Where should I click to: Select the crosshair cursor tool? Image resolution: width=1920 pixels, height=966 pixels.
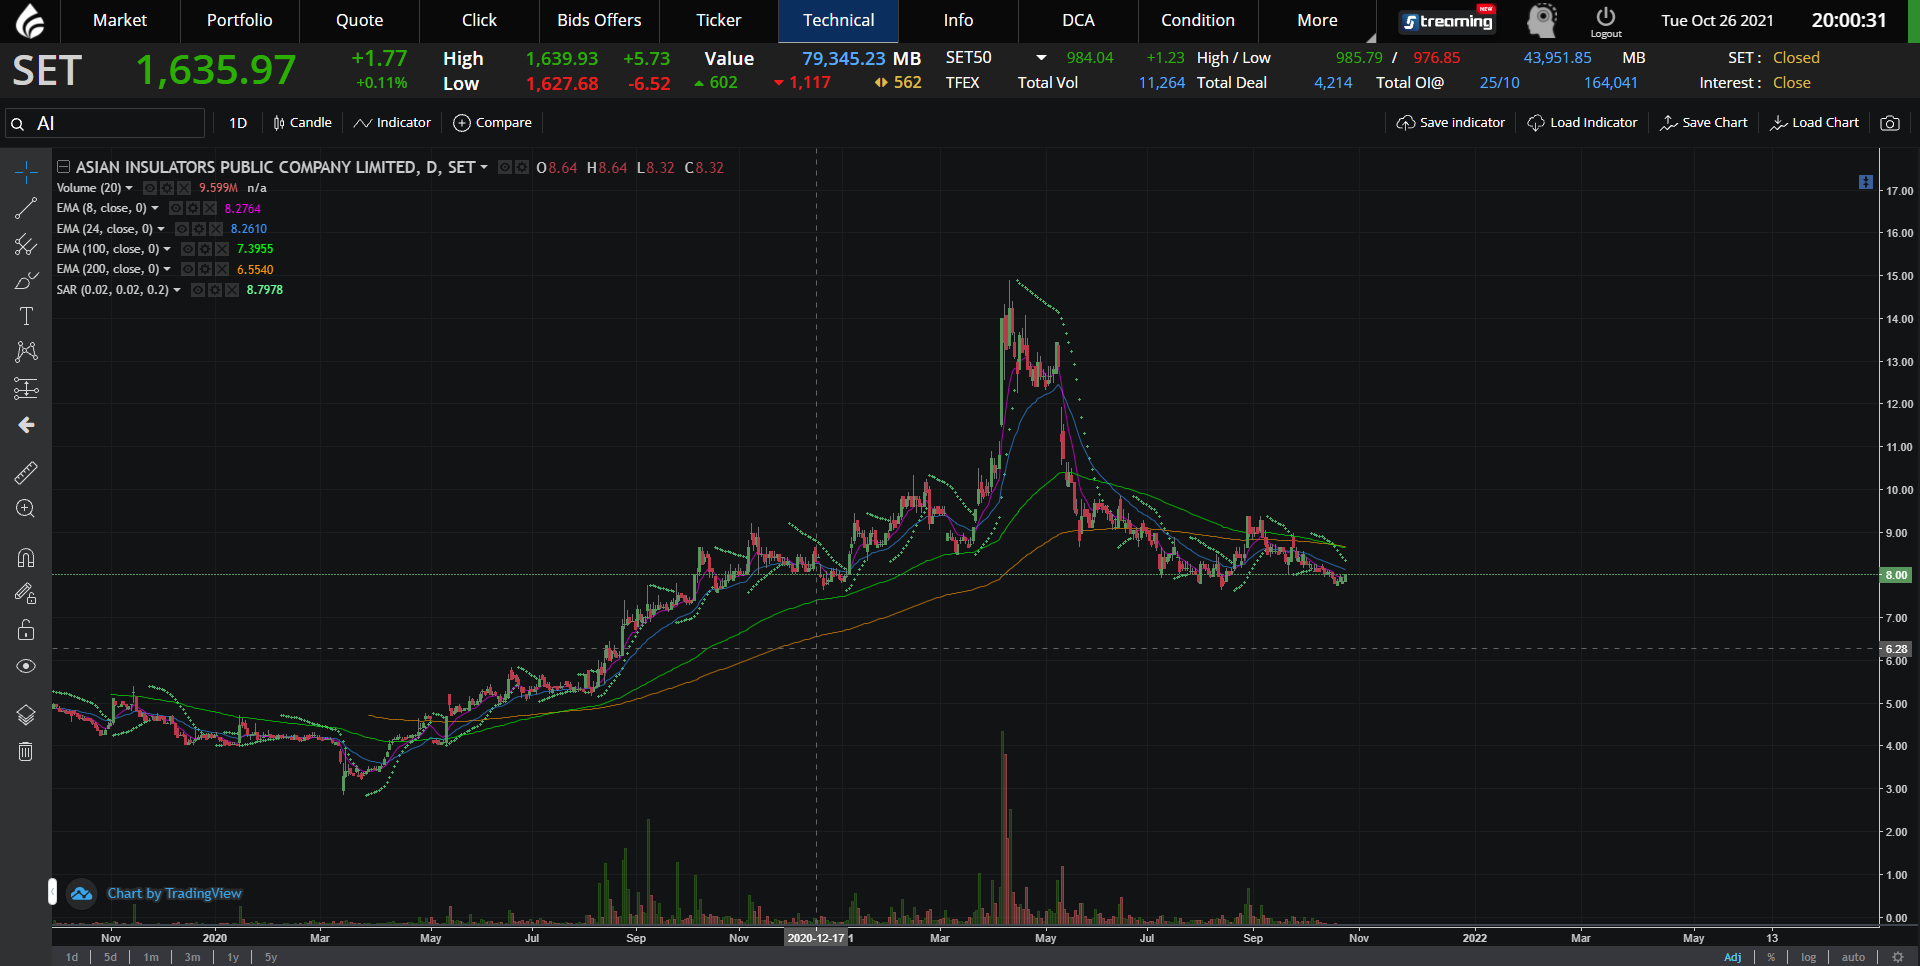pos(26,172)
